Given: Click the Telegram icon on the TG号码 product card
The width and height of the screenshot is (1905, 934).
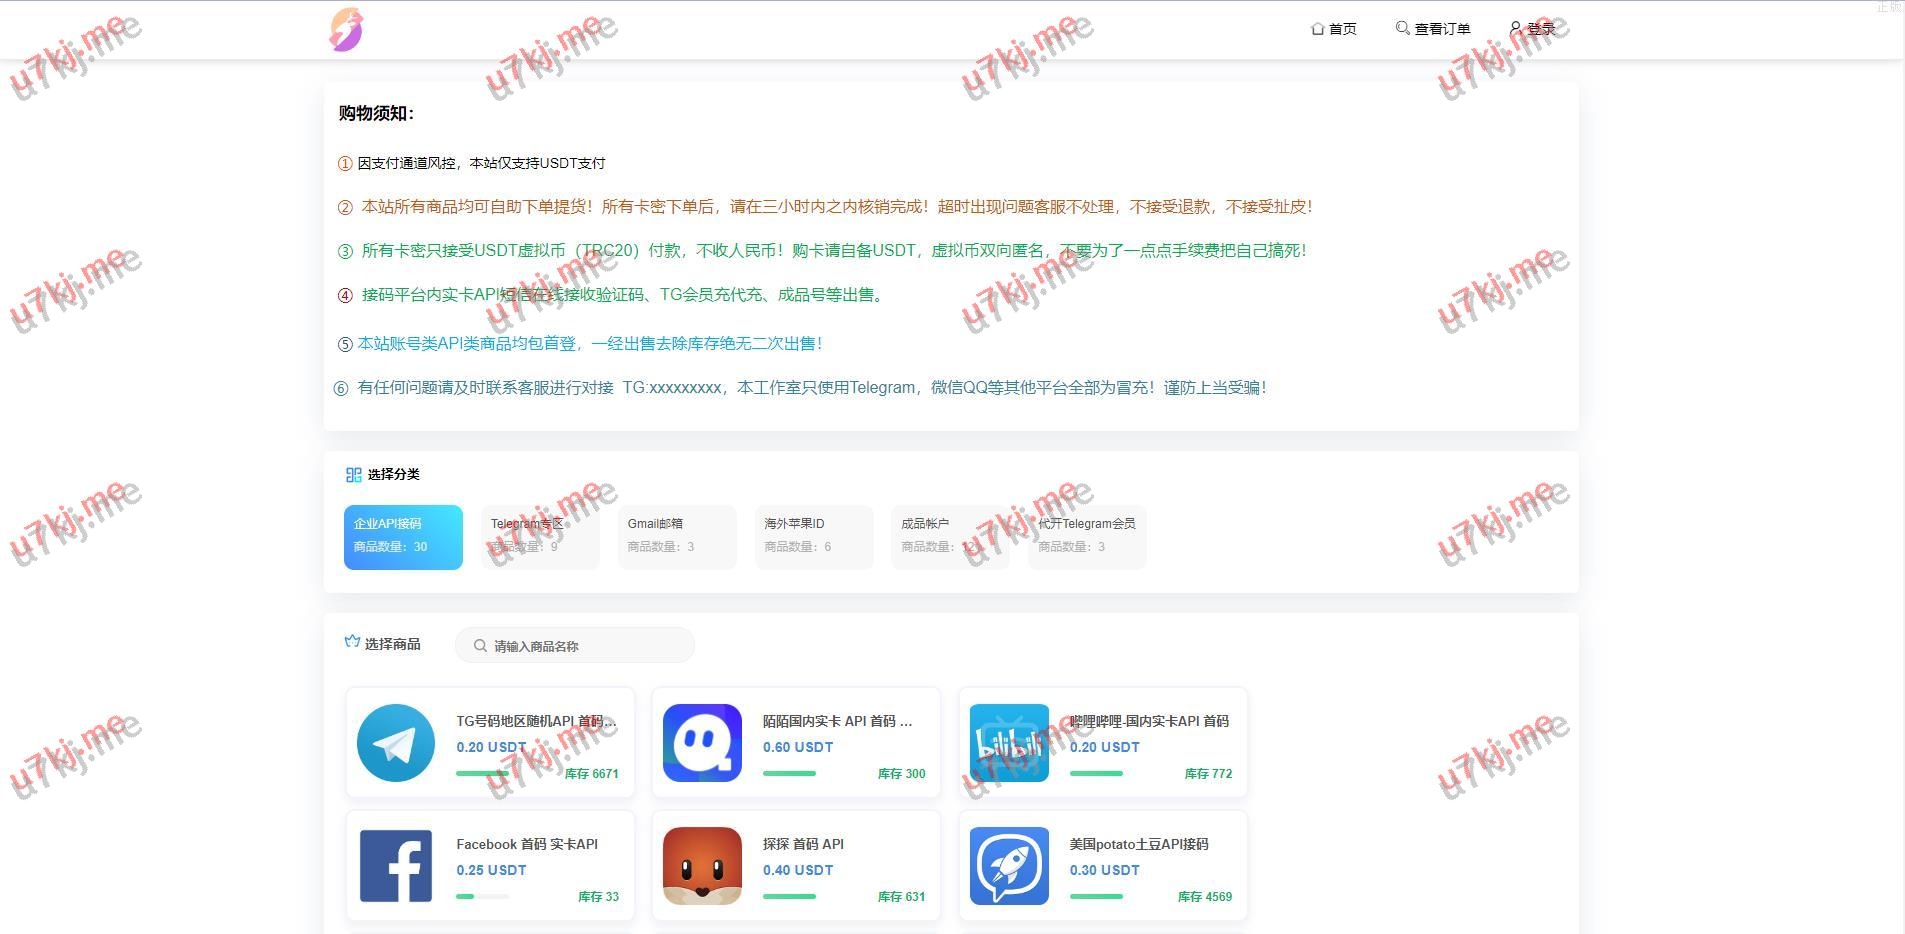Looking at the screenshot, I should click(x=395, y=743).
